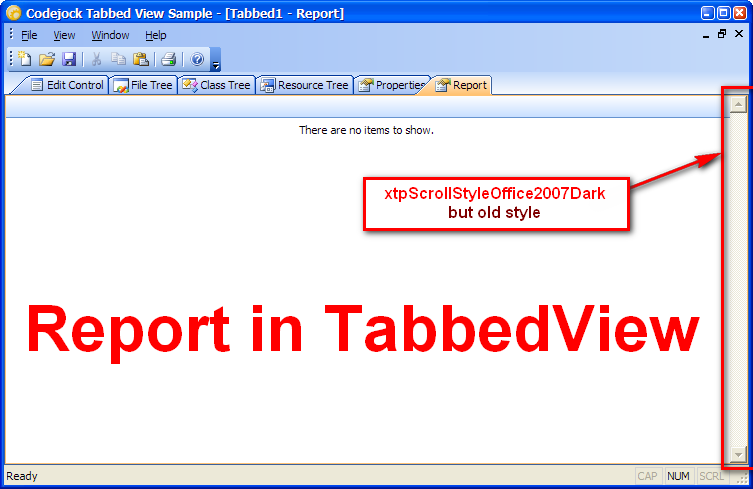Switch to the File Tree tab

tap(144, 85)
